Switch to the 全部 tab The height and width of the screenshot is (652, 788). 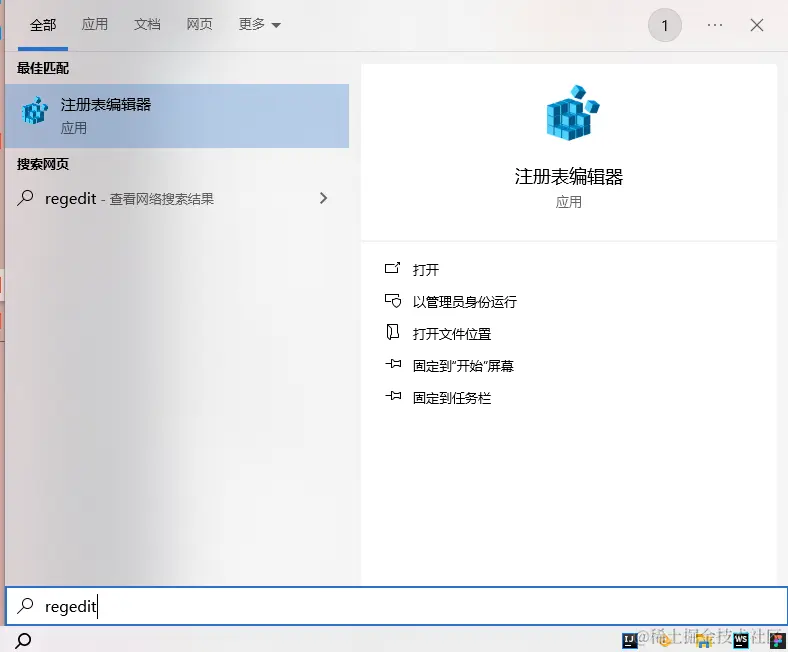click(43, 25)
